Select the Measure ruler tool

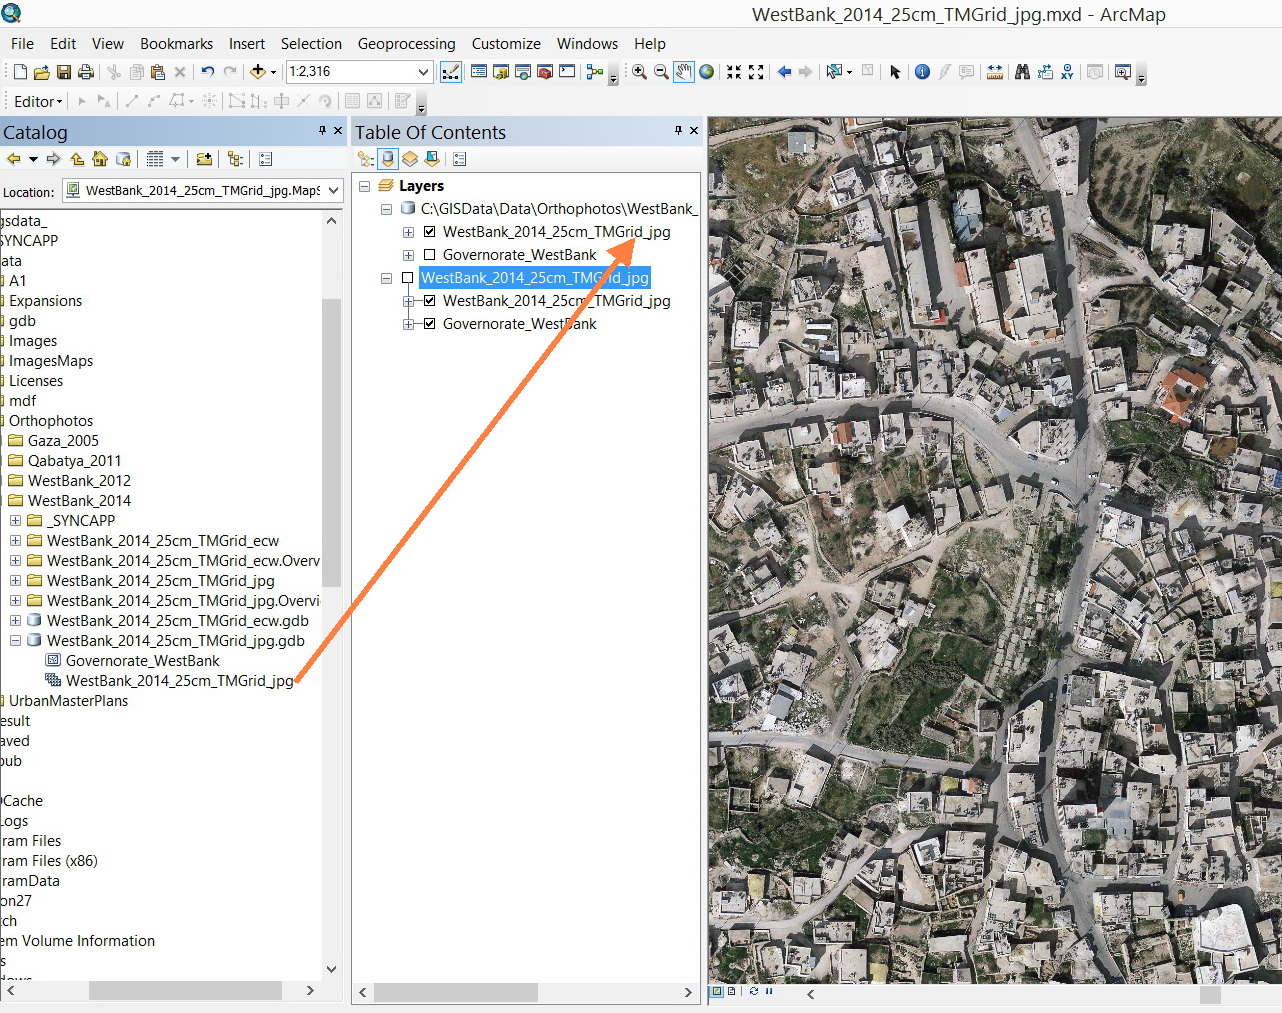point(995,72)
